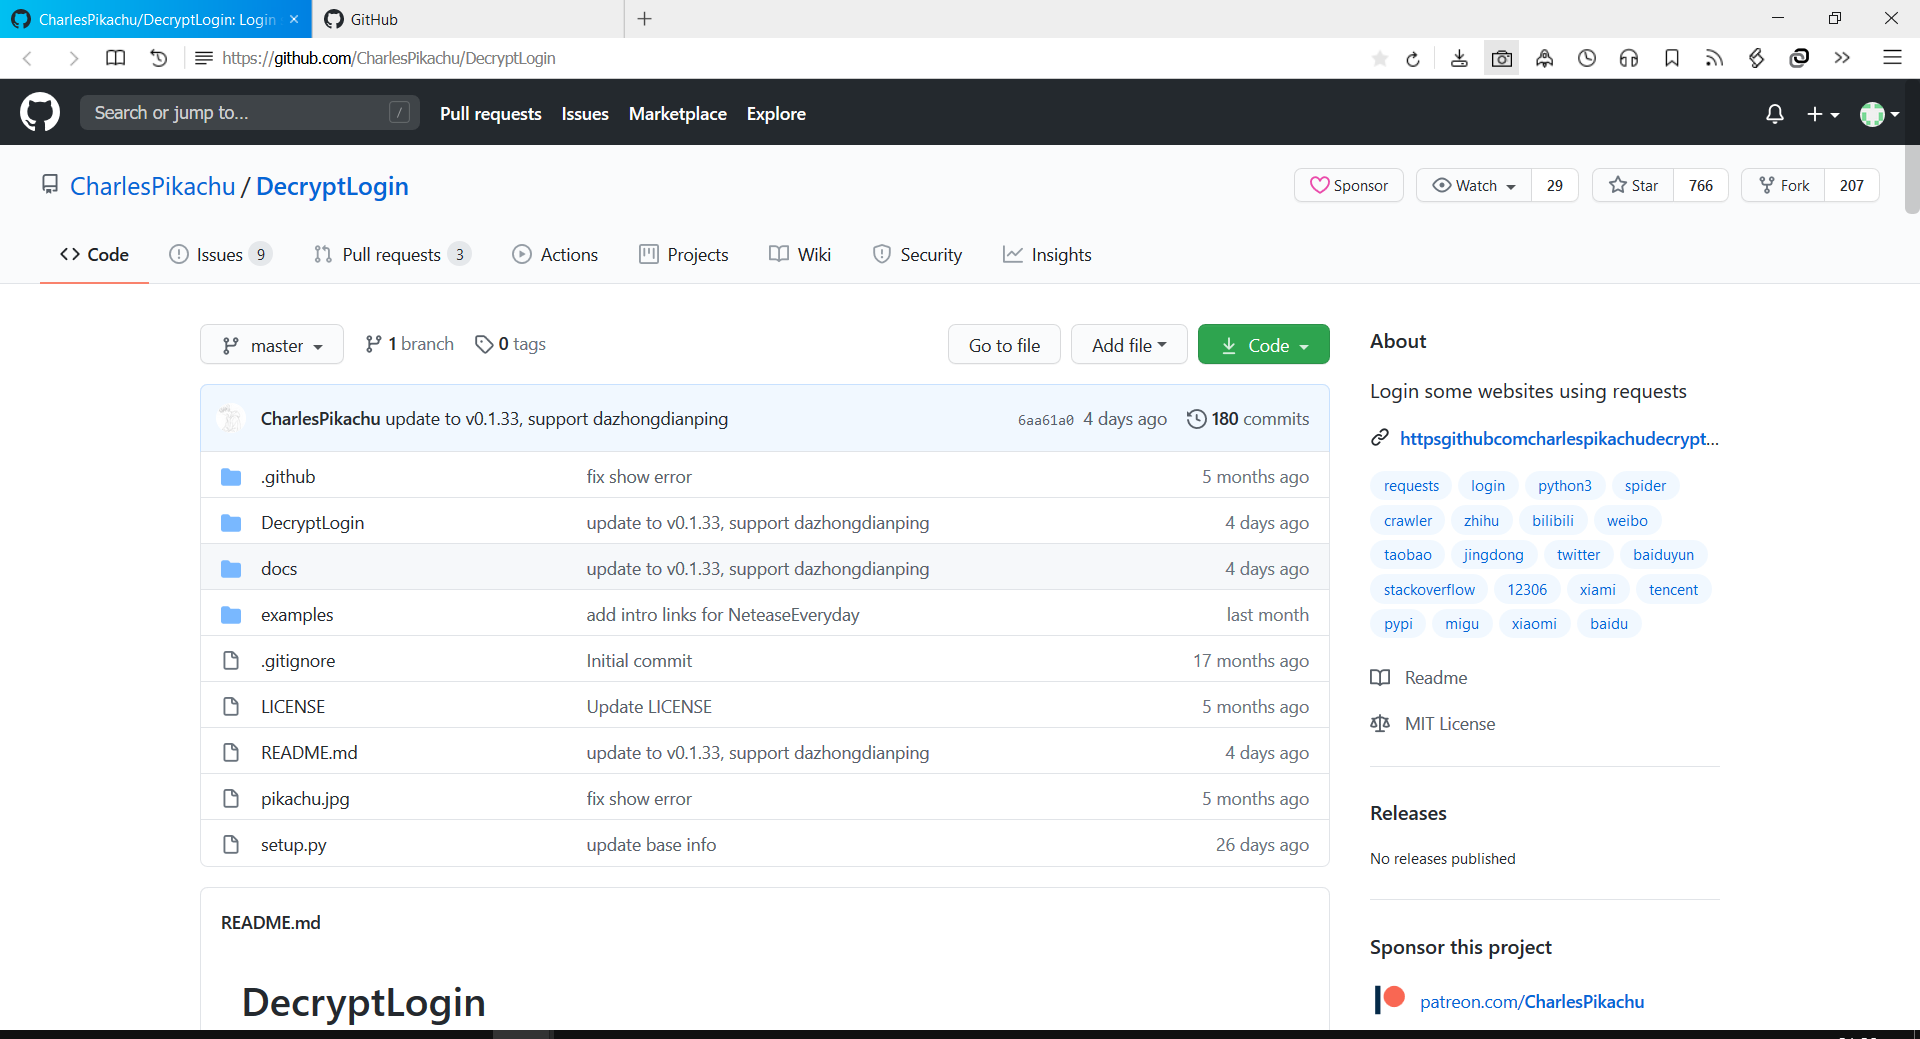Open the Watch dropdown

(1474, 185)
